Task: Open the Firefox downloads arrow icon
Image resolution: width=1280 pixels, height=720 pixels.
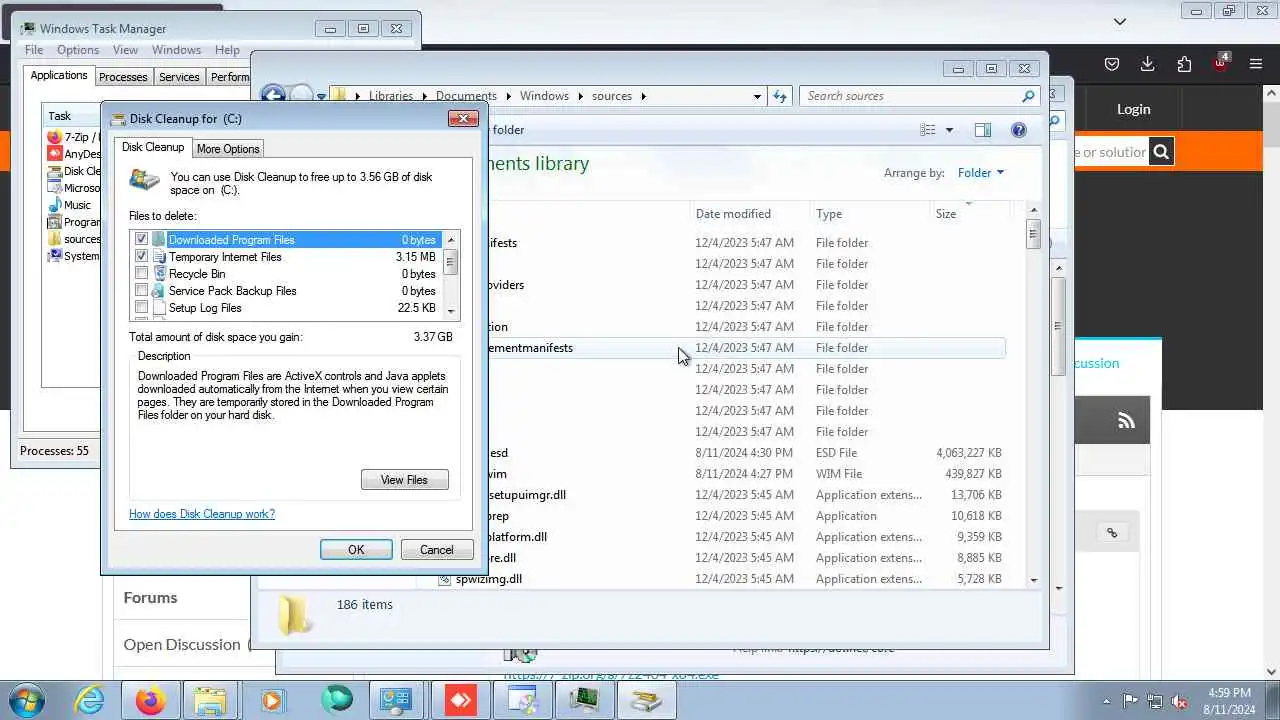Action: tap(1147, 64)
